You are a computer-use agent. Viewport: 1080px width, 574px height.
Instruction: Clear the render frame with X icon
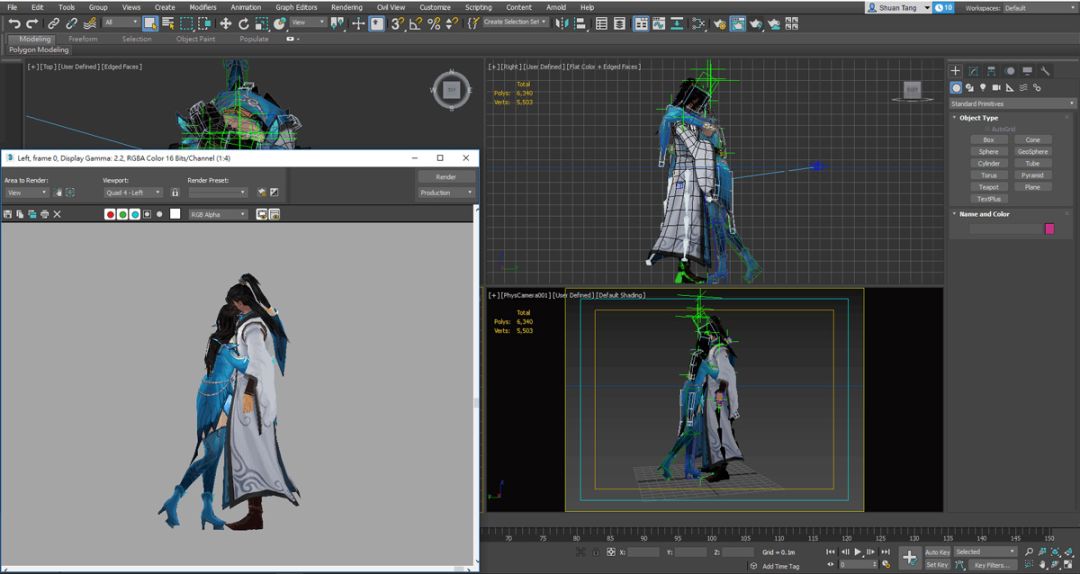coord(57,214)
